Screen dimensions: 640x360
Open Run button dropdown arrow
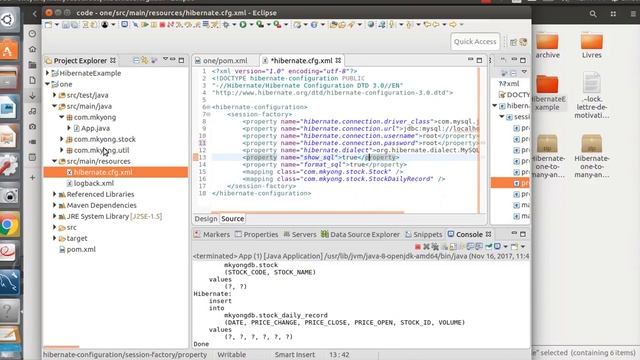point(251,25)
